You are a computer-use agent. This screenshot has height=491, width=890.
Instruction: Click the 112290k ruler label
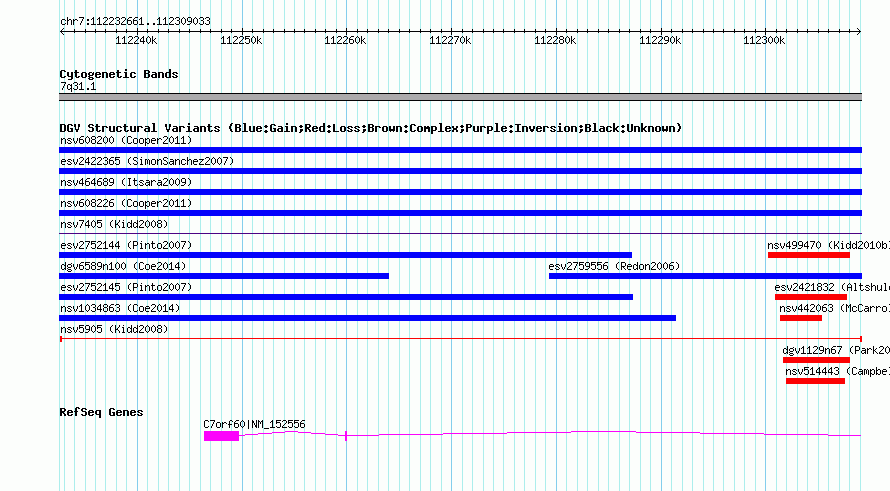(x=660, y=40)
